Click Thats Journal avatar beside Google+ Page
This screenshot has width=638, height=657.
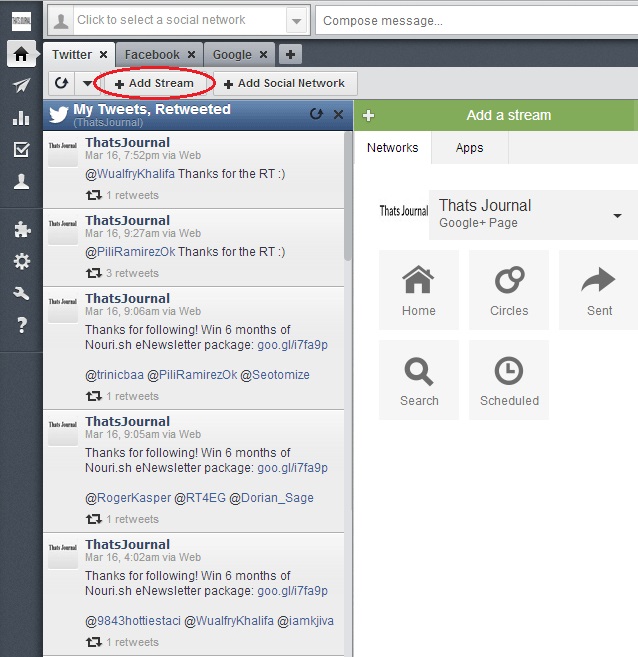point(404,211)
